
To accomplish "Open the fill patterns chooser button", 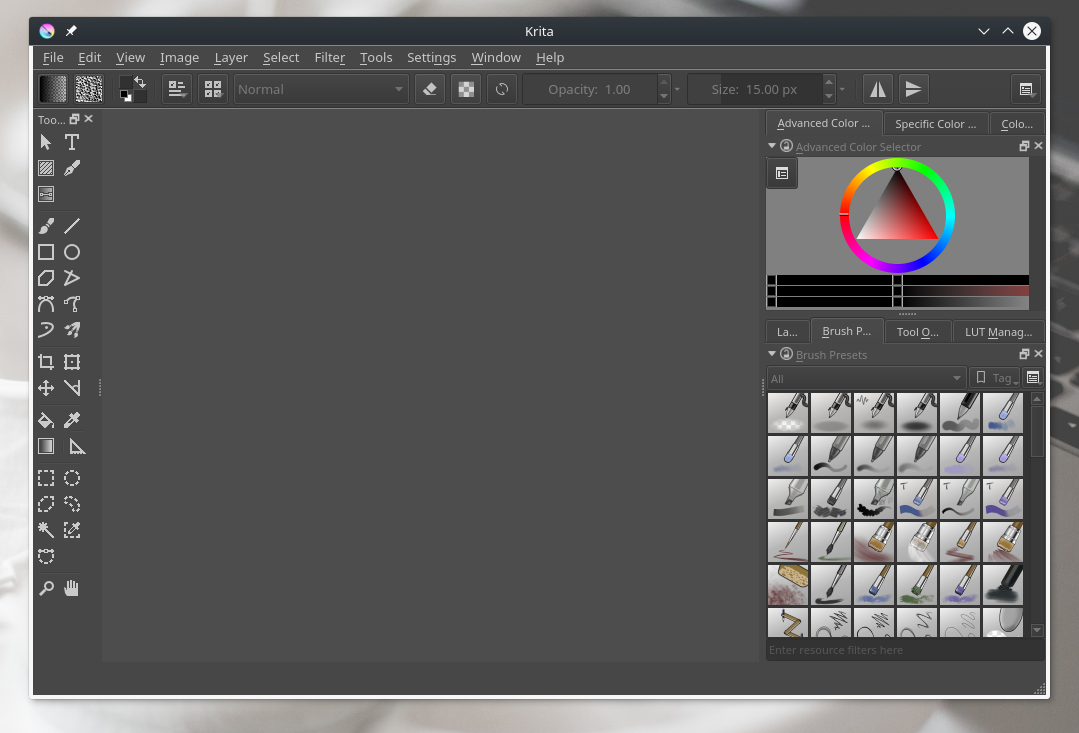I will [89, 89].
